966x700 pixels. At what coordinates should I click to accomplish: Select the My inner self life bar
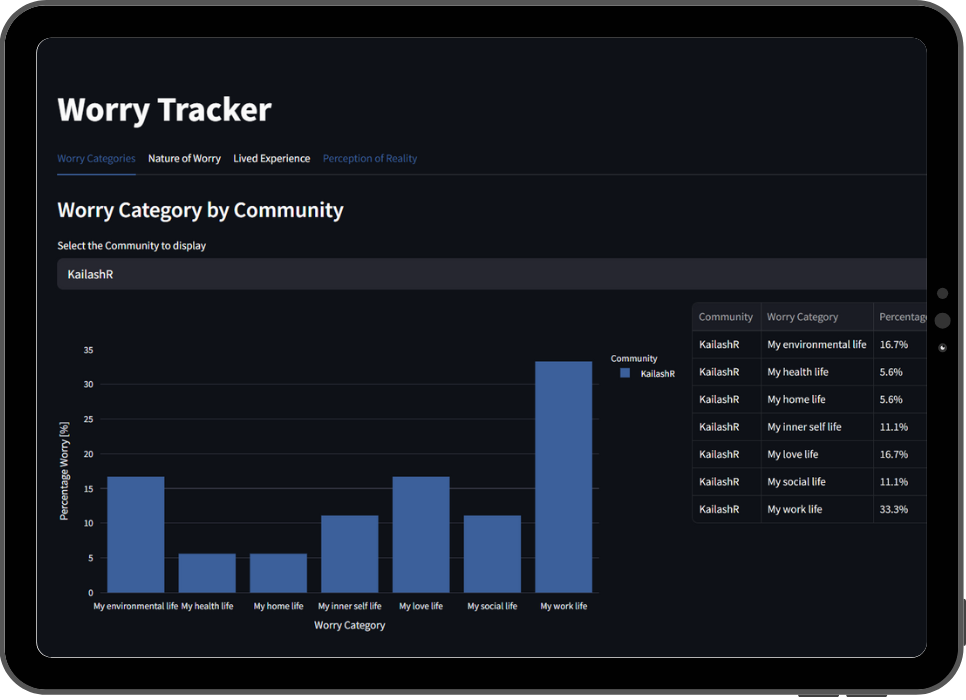click(349, 554)
